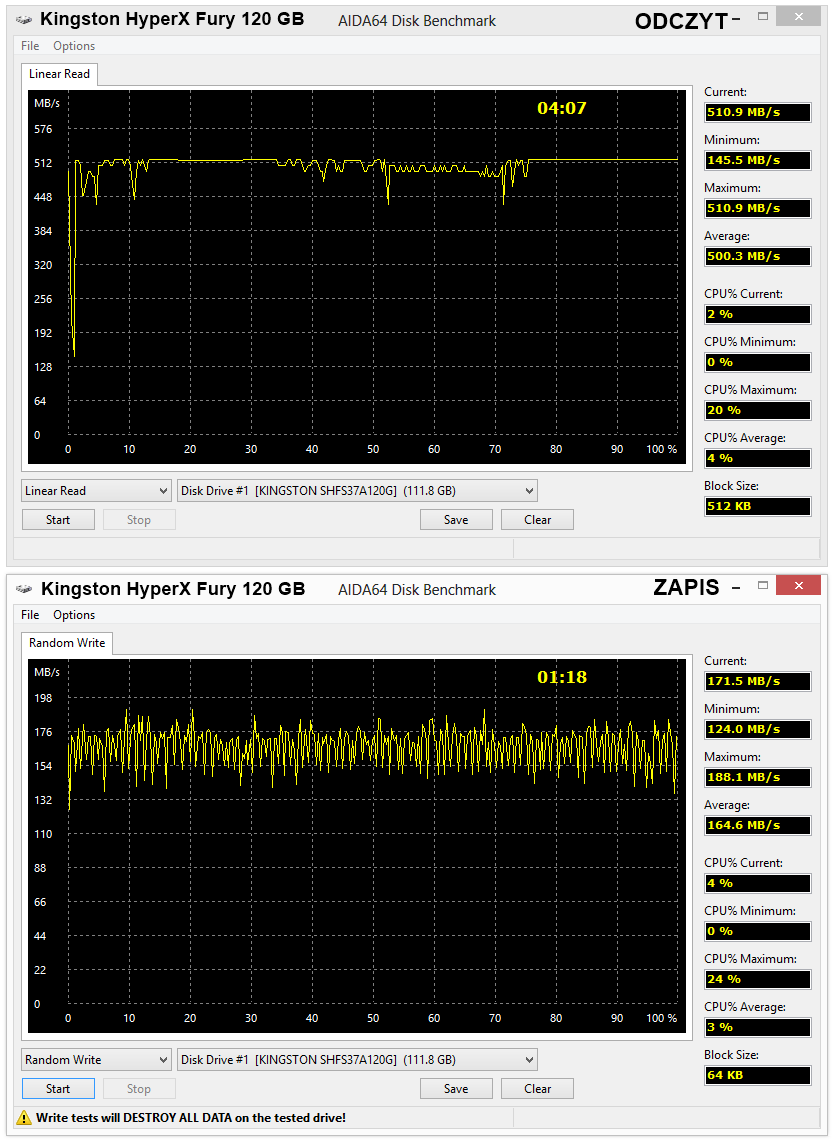Click Save in the Linear Read window
This screenshot has width=832, height=1140.
click(x=456, y=520)
